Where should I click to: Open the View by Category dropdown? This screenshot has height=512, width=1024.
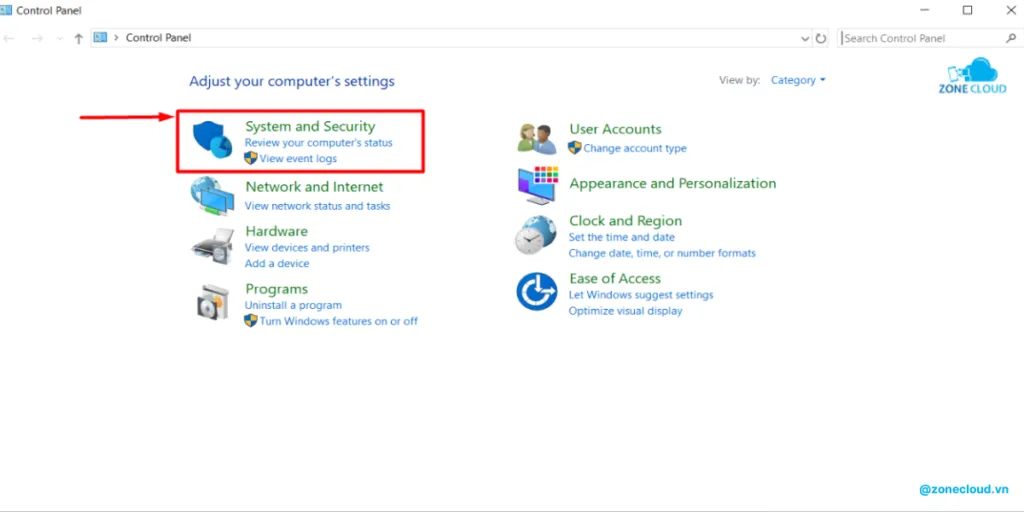[x=798, y=80]
